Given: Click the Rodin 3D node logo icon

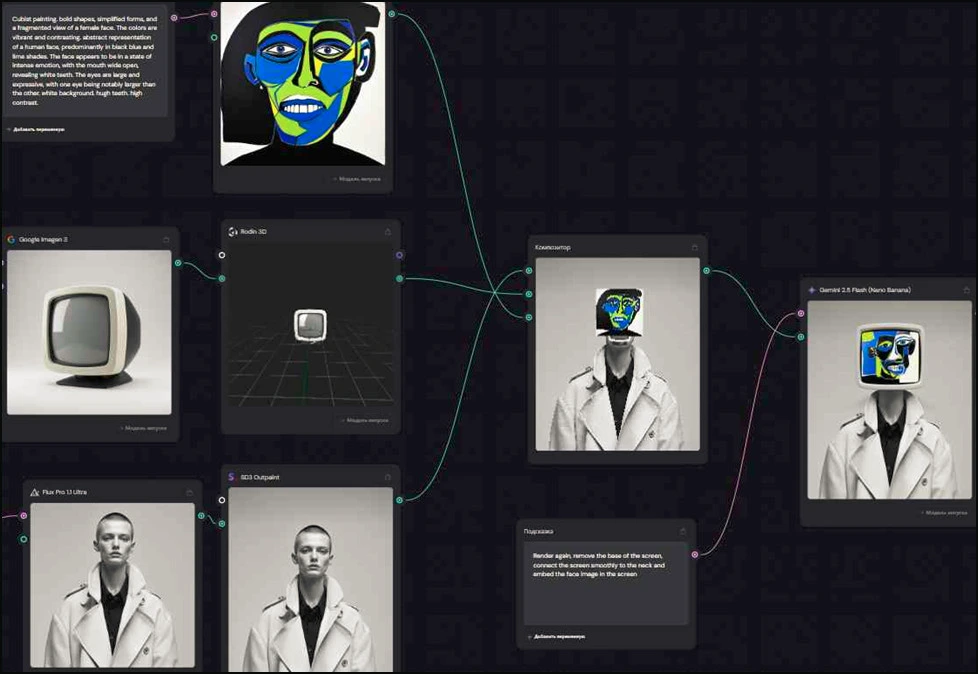Looking at the screenshot, I should [232, 232].
